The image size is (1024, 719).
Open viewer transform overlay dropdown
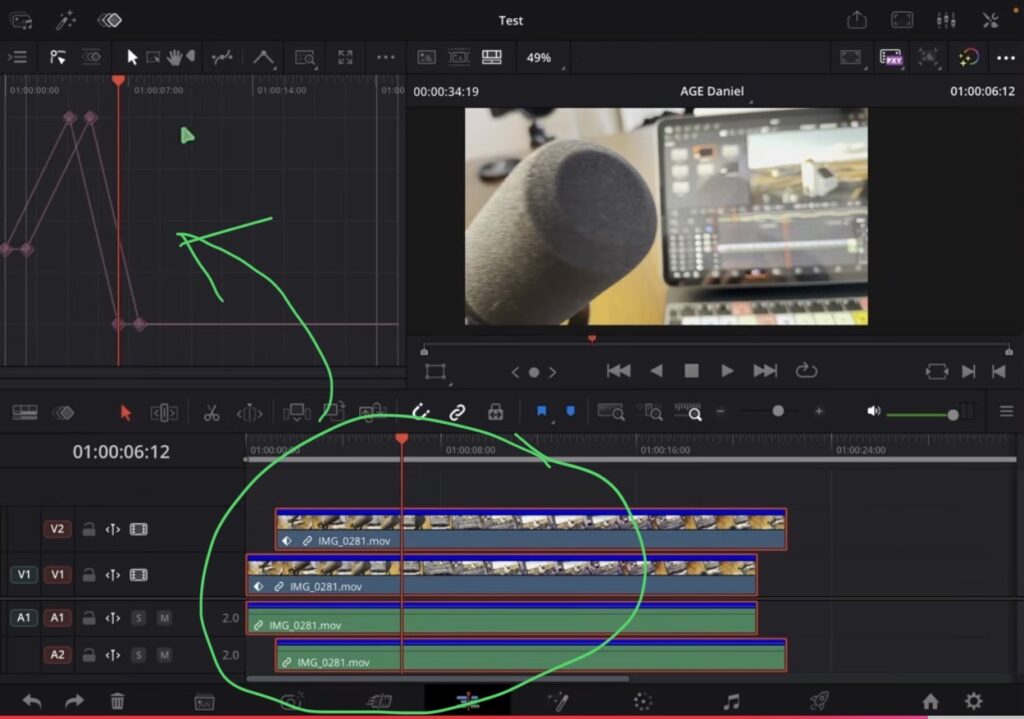pyautogui.click(x=436, y=372)
